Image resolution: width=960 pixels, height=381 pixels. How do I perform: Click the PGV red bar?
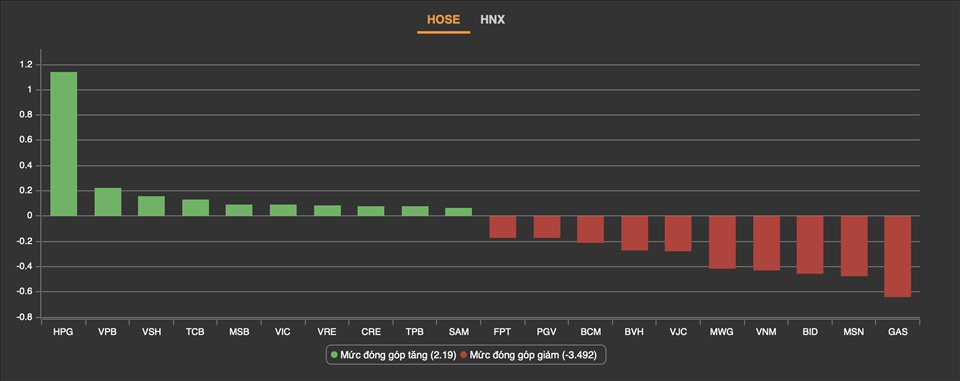click(x=547, y=227)
